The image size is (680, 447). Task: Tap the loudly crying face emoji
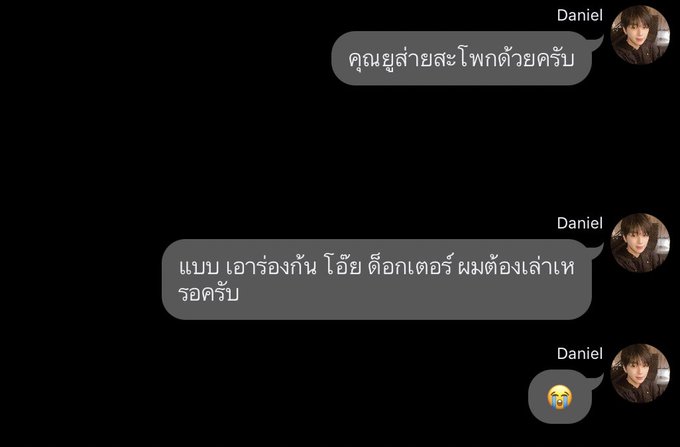tap(559, 397)
